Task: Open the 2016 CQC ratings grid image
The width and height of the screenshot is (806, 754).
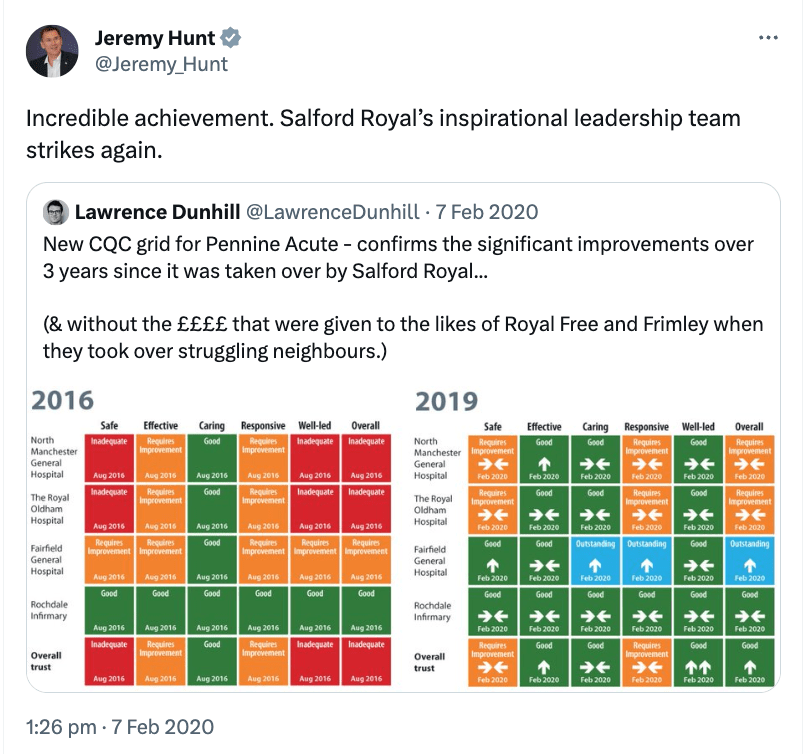Action: (x=210, y=540)
